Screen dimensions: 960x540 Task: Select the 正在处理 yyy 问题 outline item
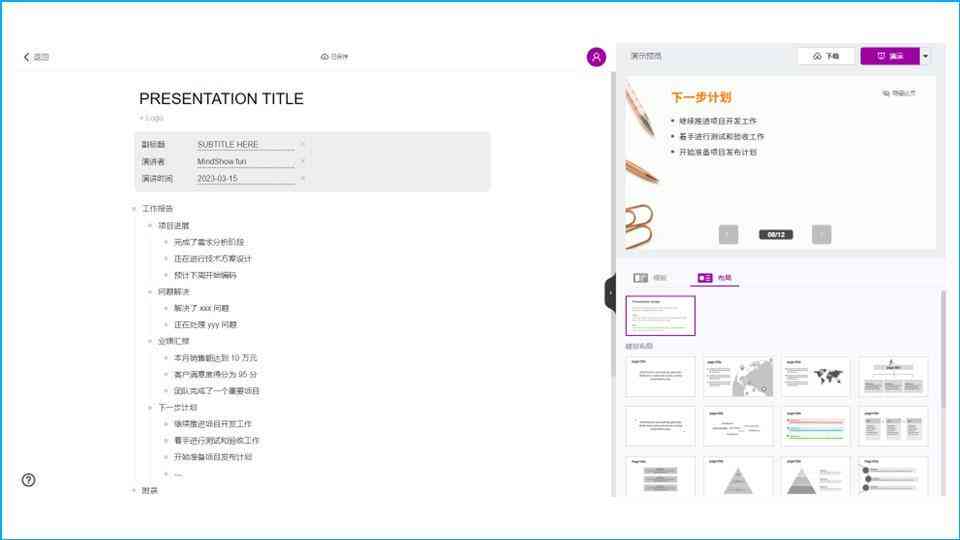(x=205, y=325)
